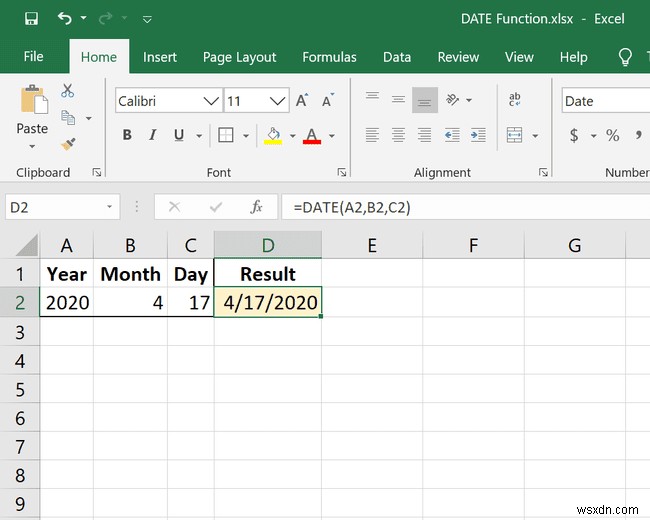Click Increase Font Size icon
The height and width of the screenshot is (520, 650).
pos(302,100)
